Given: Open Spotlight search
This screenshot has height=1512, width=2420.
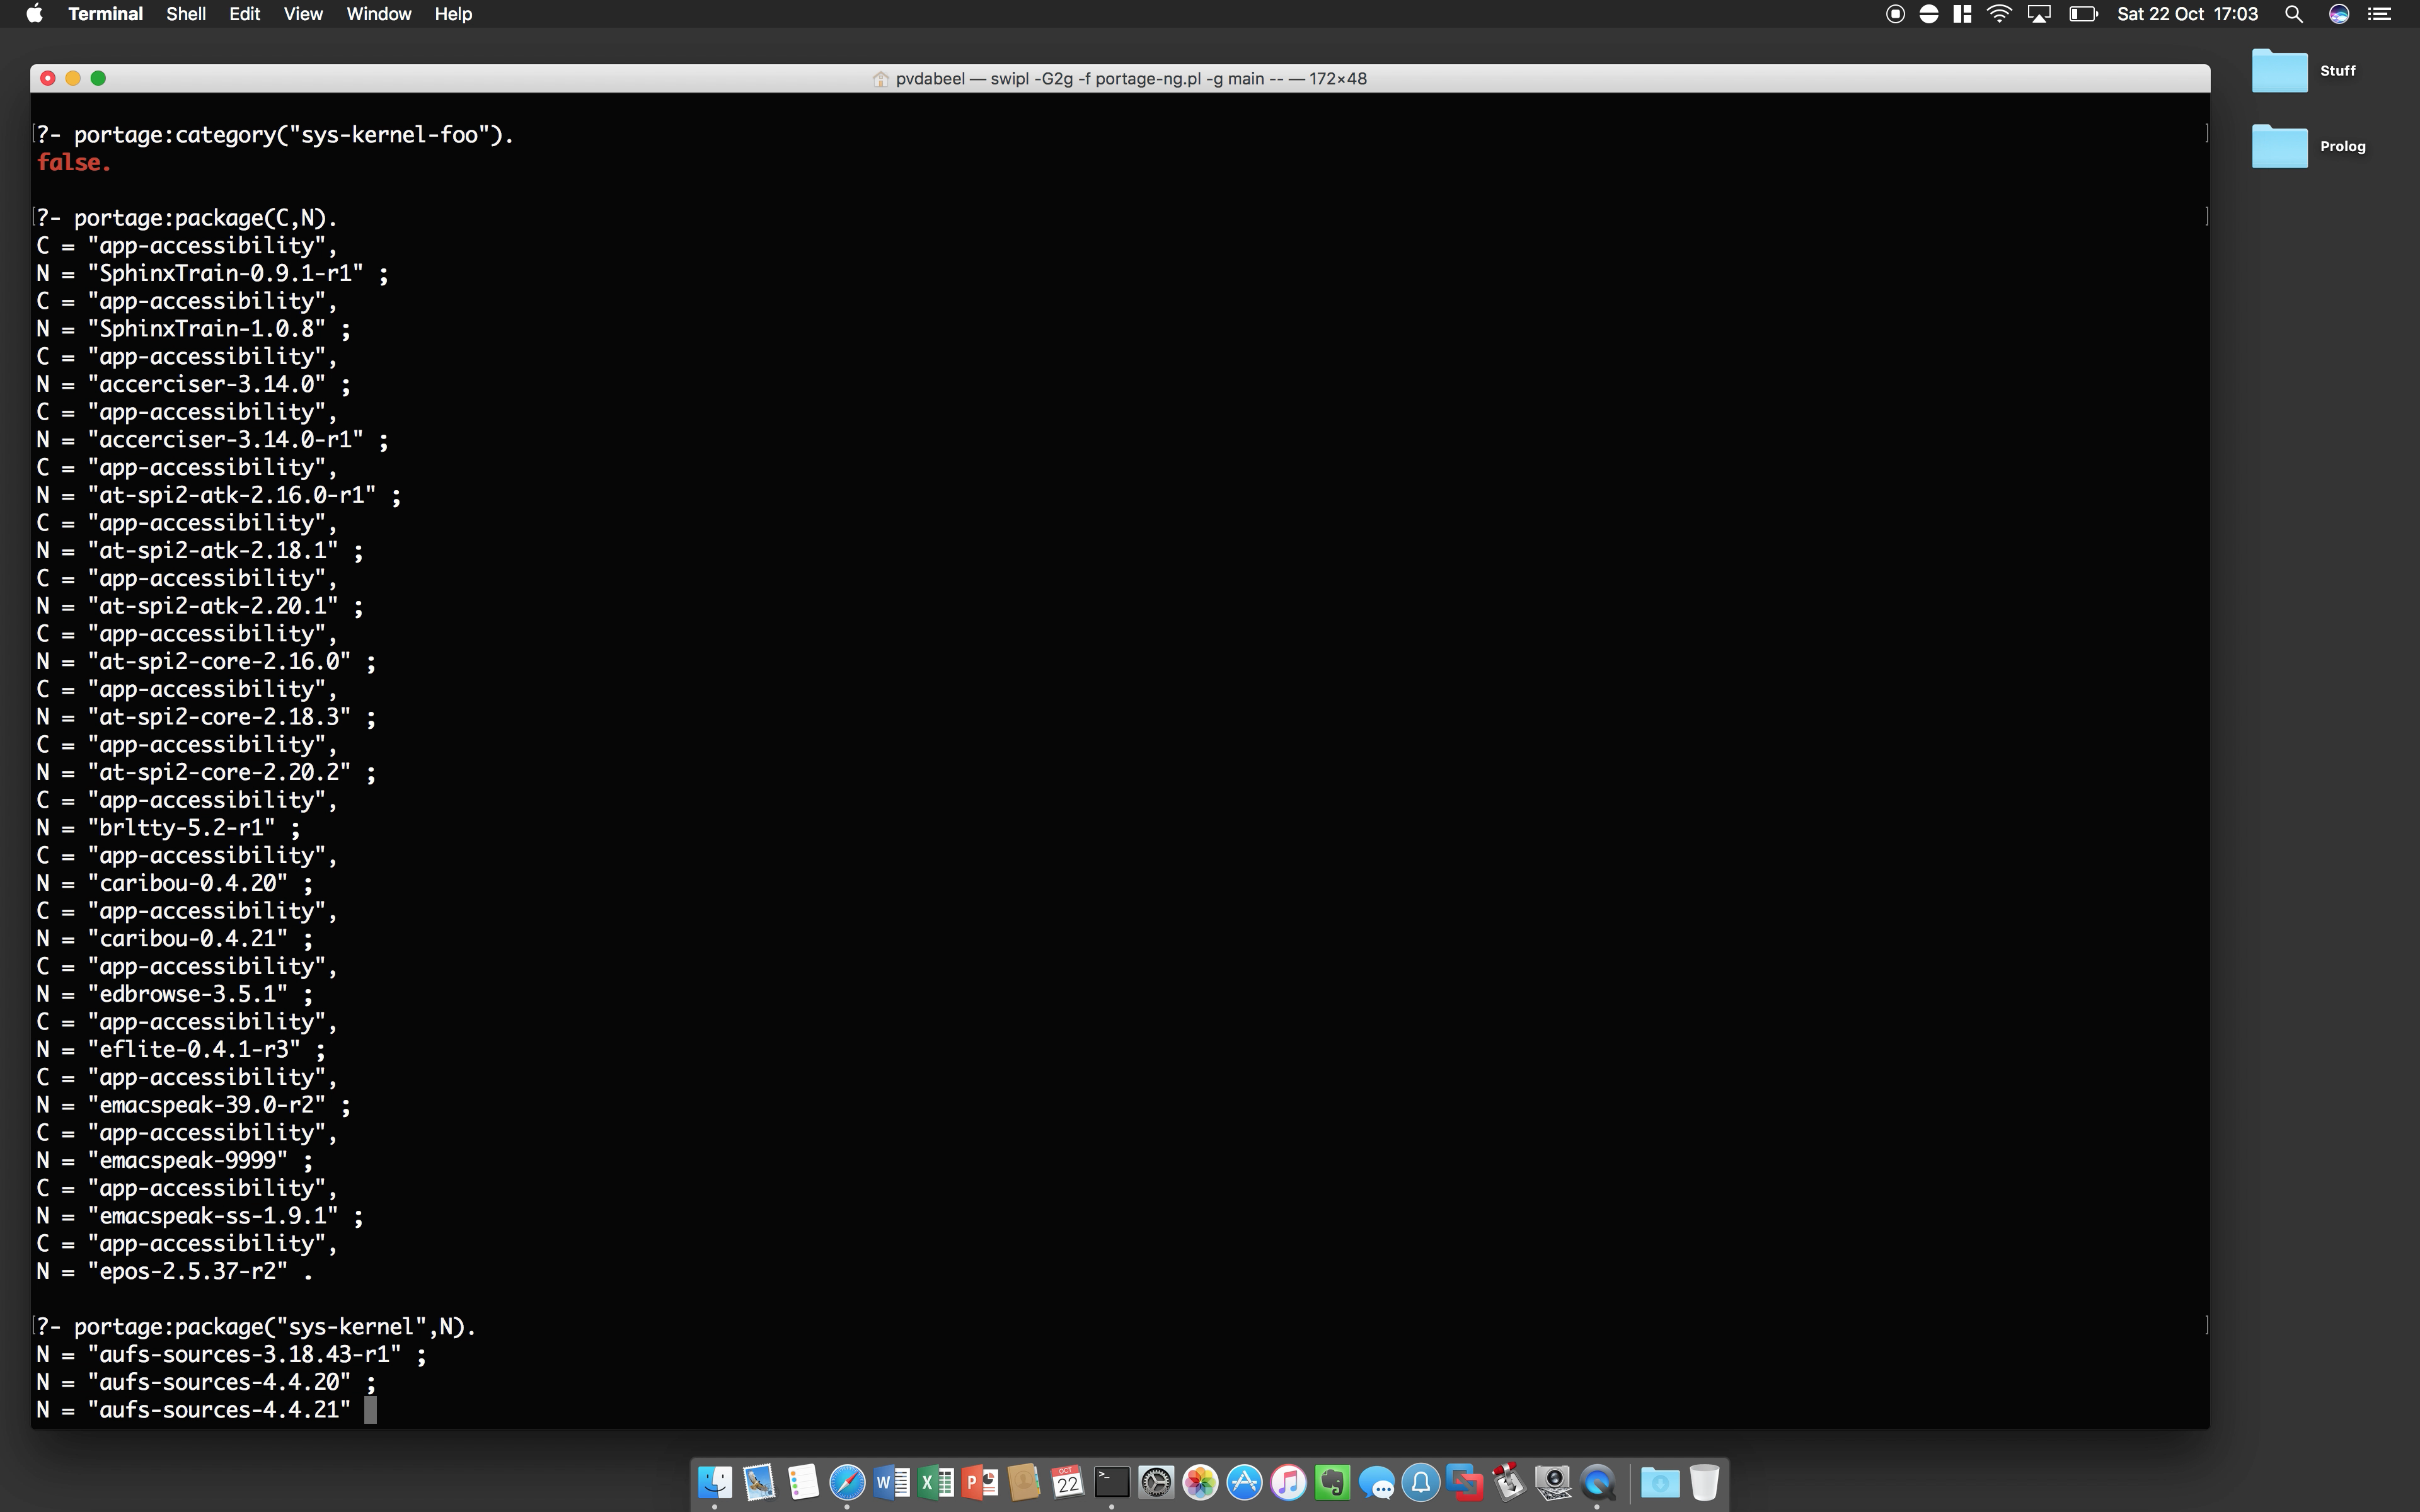Looking at the screenshot, I should 2294,14.
